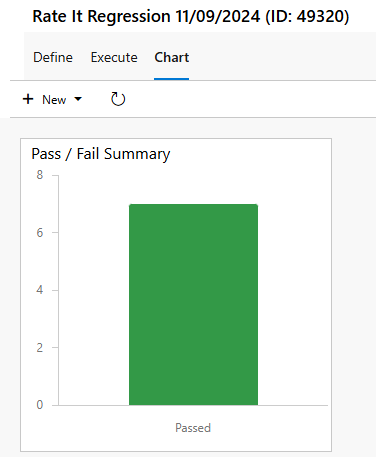The image size is (376, 459).
Task: Click empty chart area left of bar
Action: (94, 290)
